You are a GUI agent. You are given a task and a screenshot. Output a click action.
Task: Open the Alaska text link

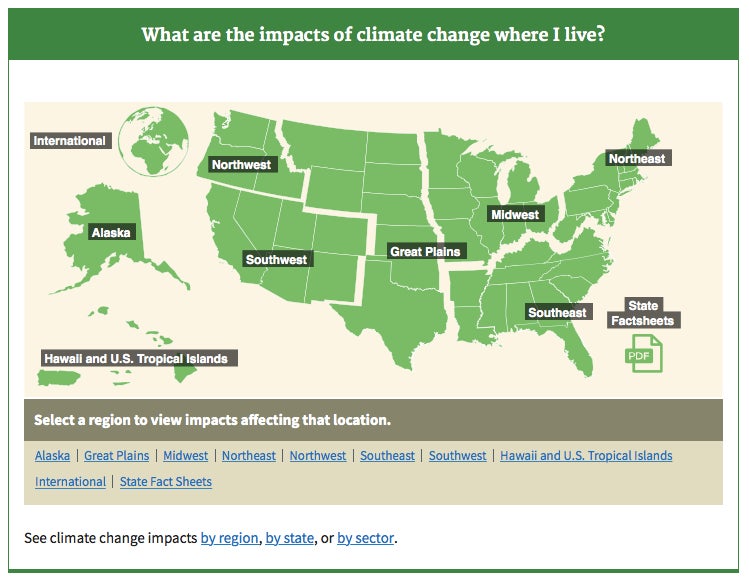53,456
